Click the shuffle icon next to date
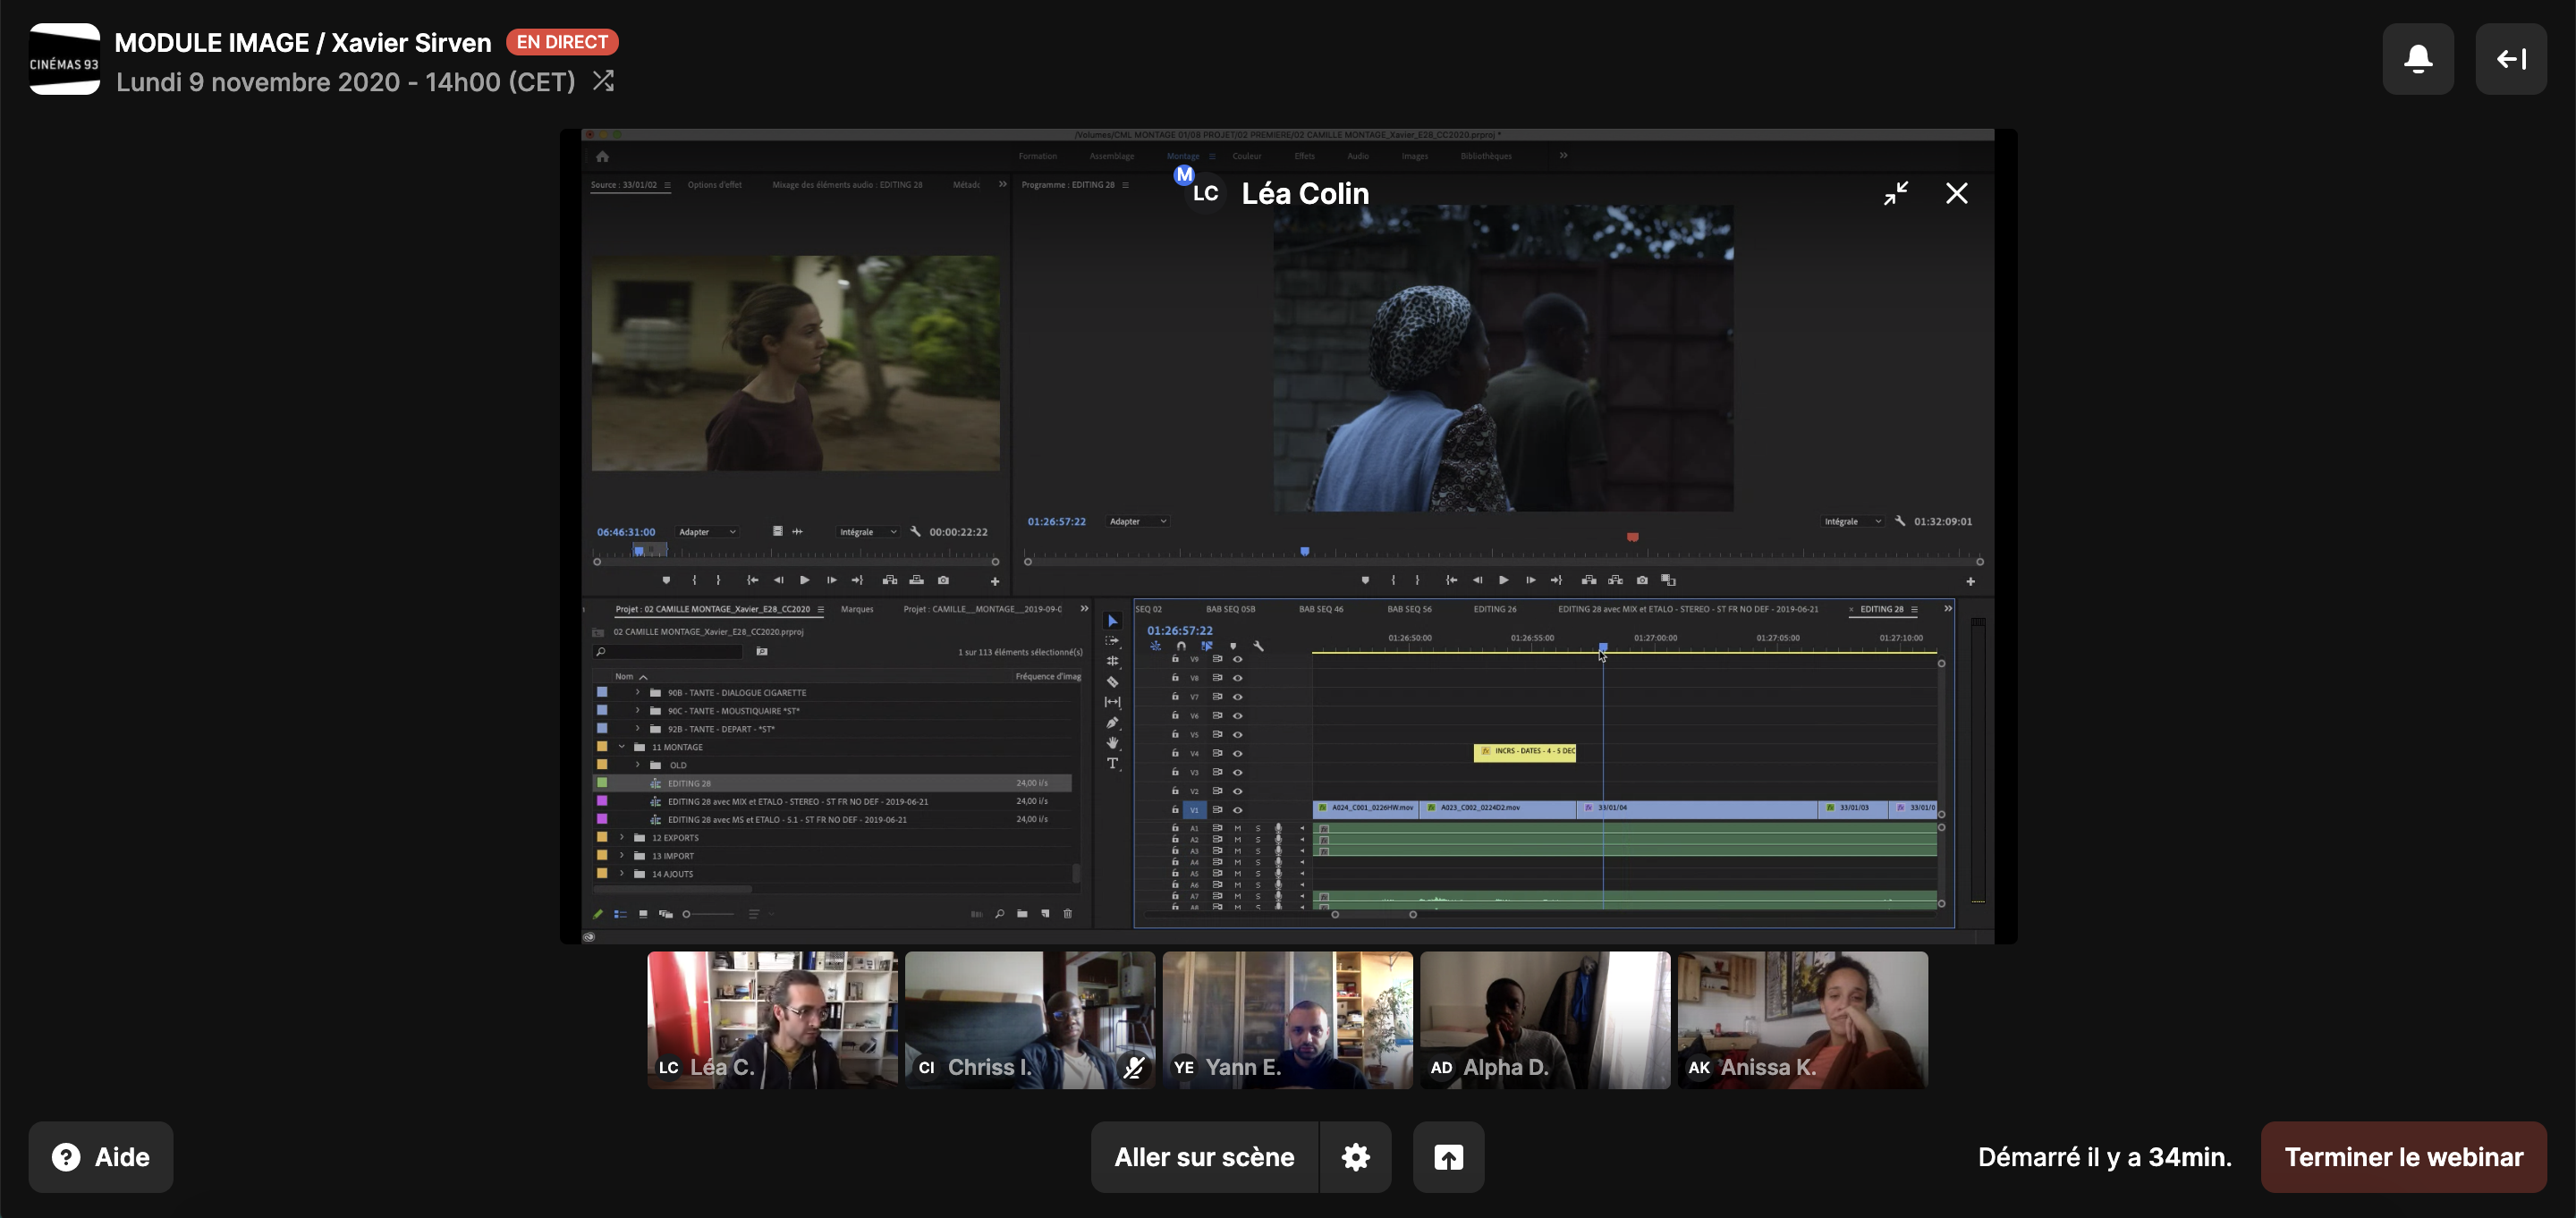This screenshot has width=2576, height=1218. pos(603,81)
